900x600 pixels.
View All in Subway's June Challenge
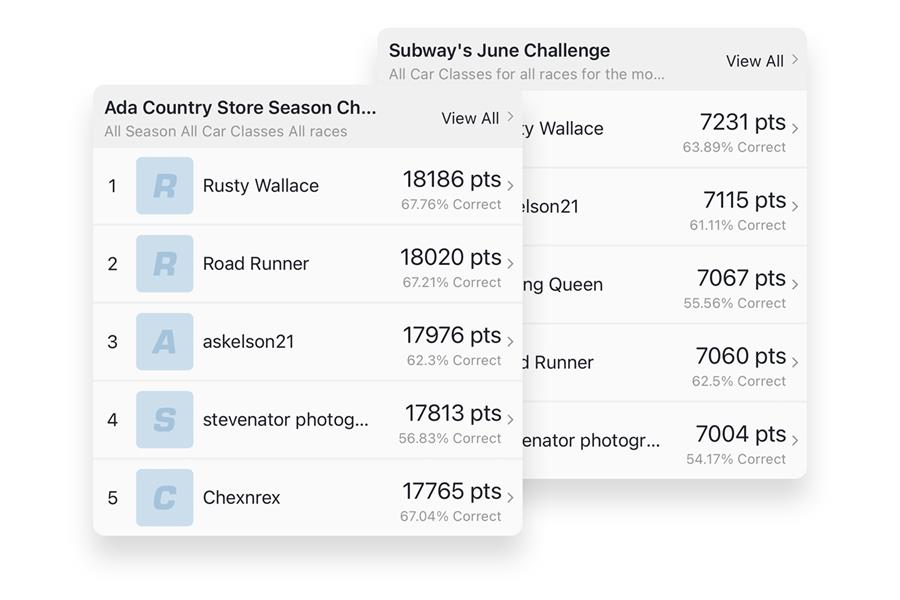[x=762, y=61]
